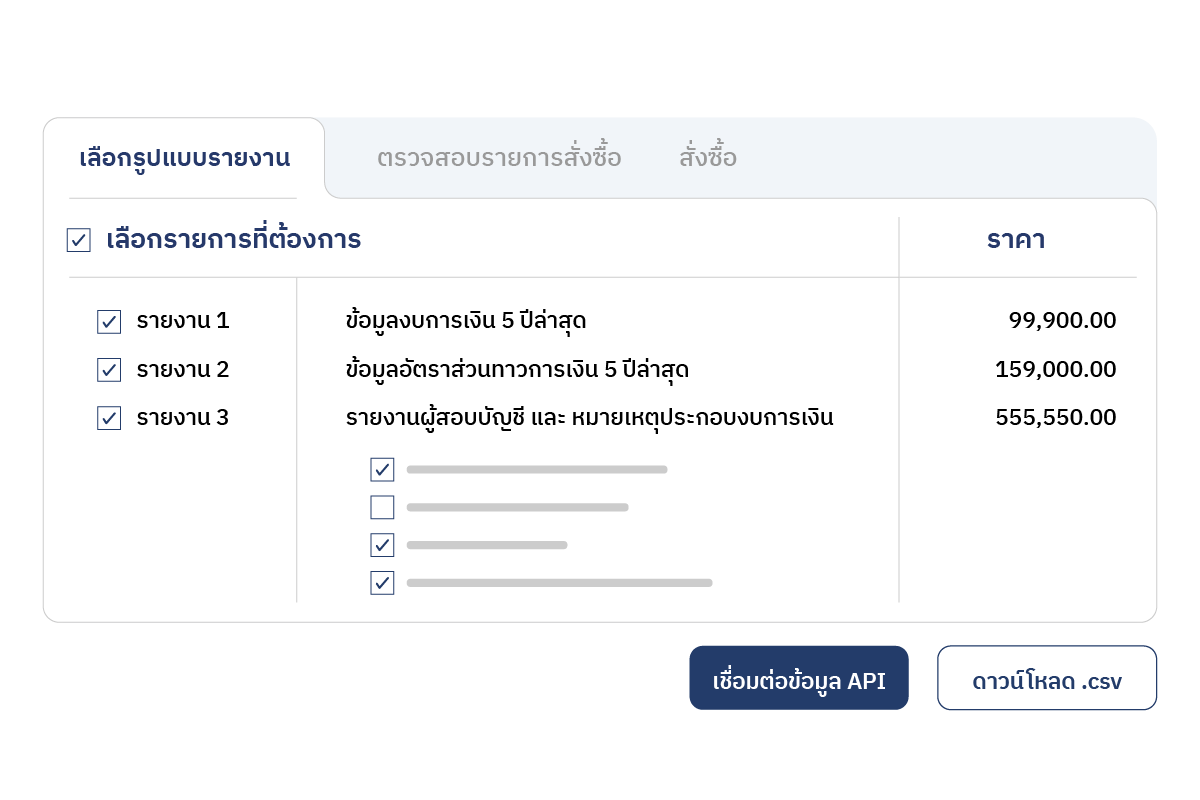Click the ข้อมูลงบการเงิน 5 ปีล่าสุด description

pyautogui.click(x=465, y=322)
